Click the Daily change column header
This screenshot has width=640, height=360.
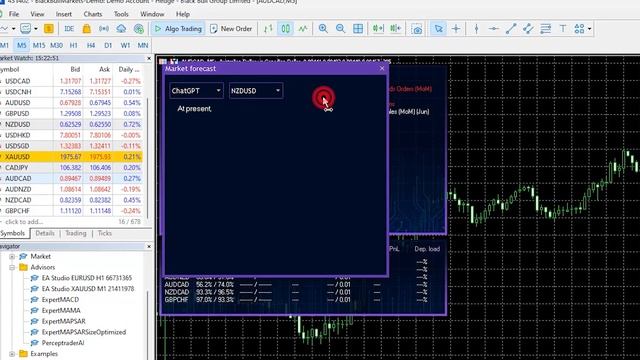coord(129,69)
